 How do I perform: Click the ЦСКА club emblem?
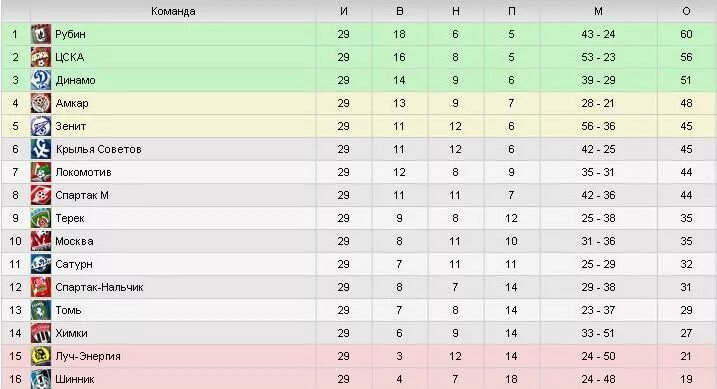[x=41, y=57]
